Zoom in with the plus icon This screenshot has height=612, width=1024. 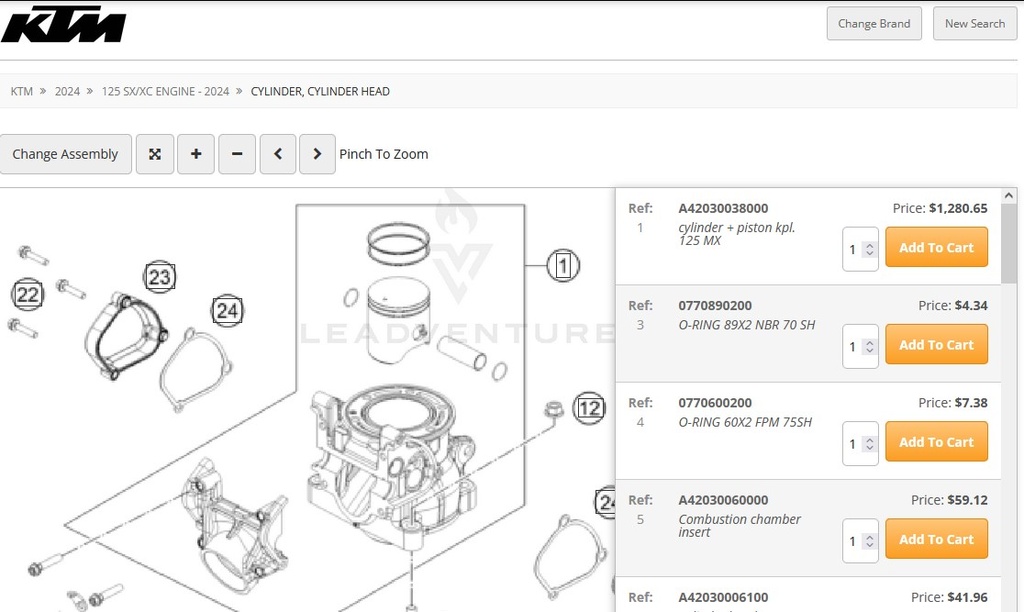tap(196, 154)
